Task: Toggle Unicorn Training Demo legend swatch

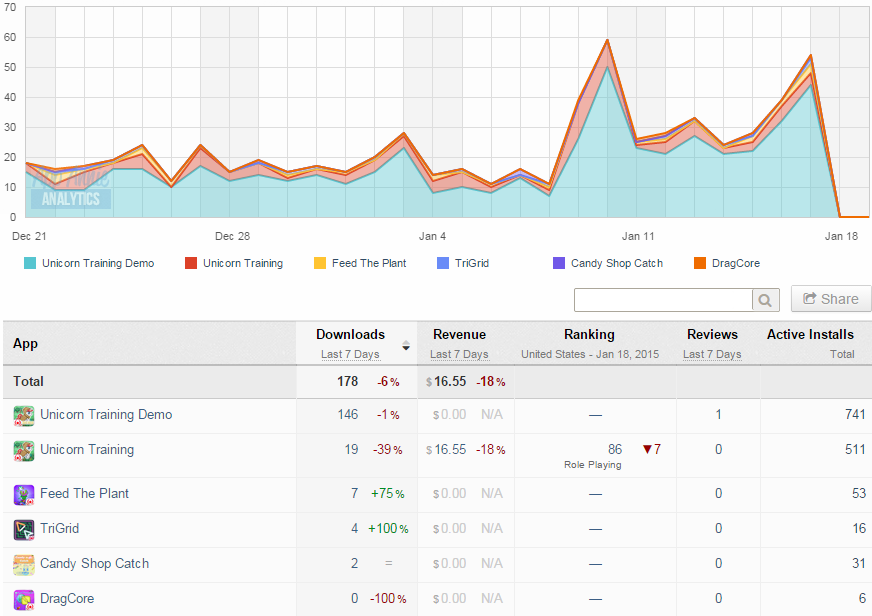Action: pos(30,263)
